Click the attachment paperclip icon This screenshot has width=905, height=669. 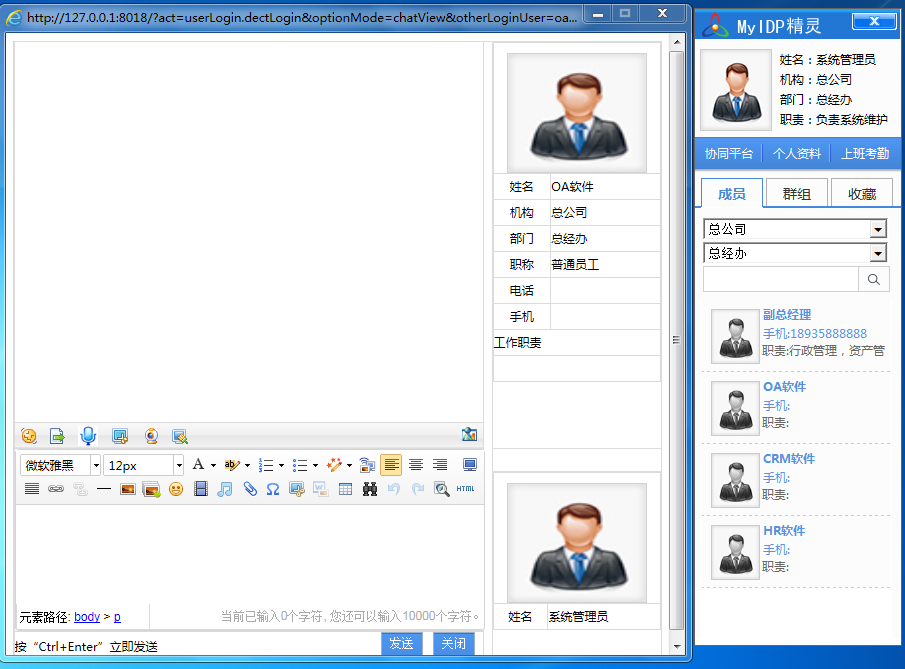tap(250, 489)
